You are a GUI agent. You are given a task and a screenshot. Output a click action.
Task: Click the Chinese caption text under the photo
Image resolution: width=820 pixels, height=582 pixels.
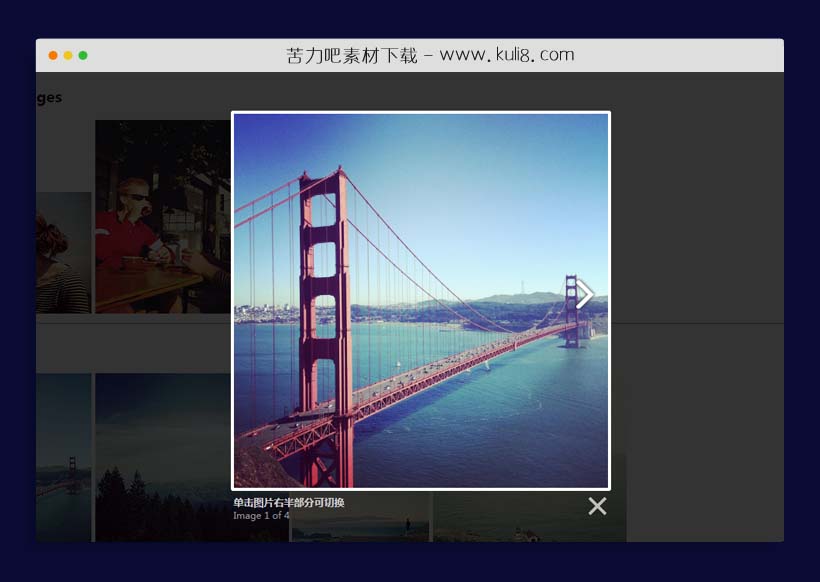point(289,502)
